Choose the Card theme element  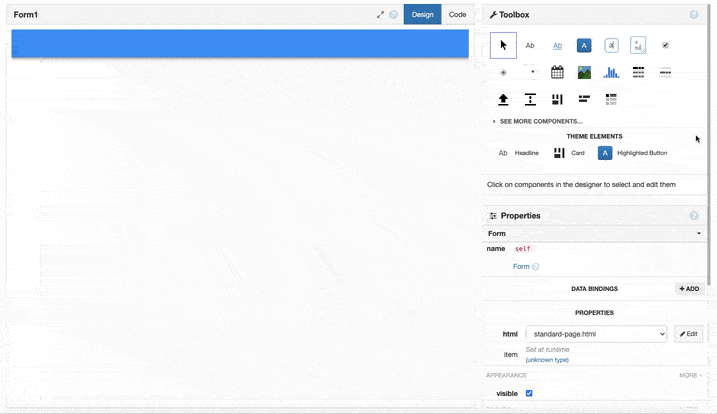(569, 153)
